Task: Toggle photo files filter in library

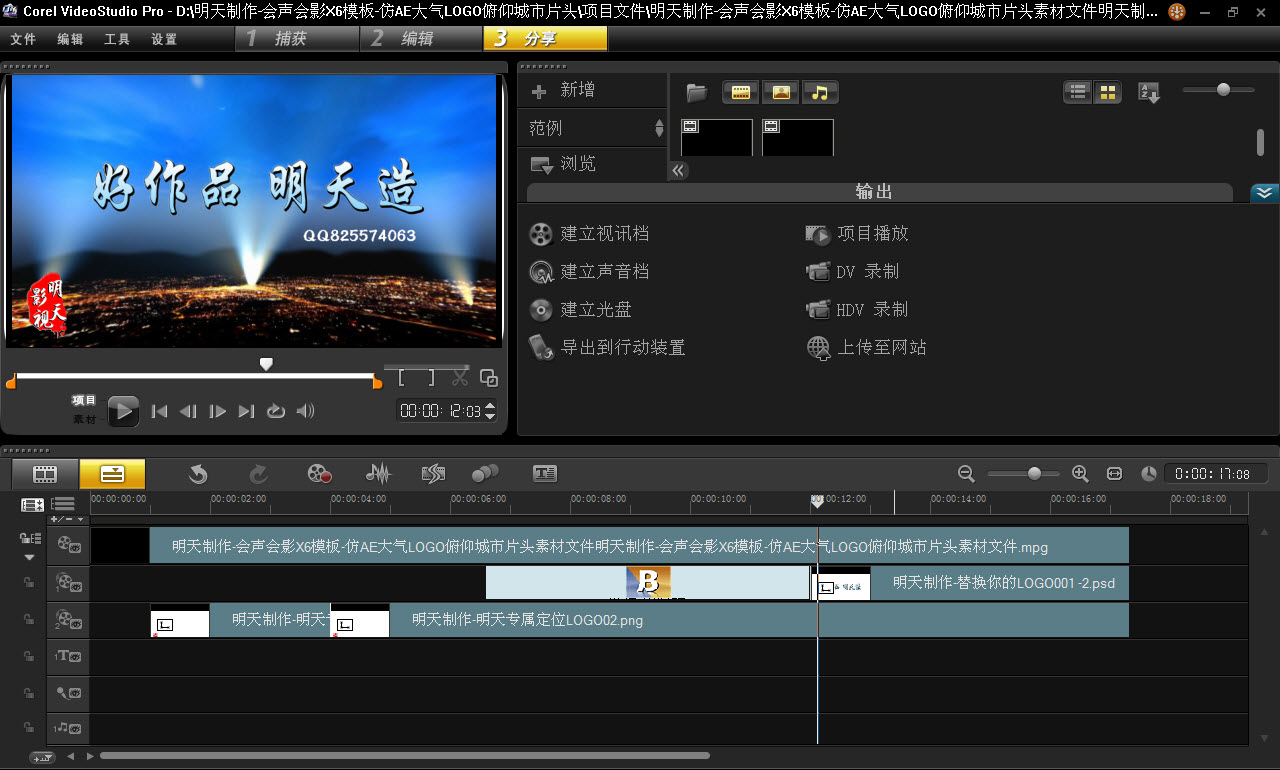Action: pos(780,93)
